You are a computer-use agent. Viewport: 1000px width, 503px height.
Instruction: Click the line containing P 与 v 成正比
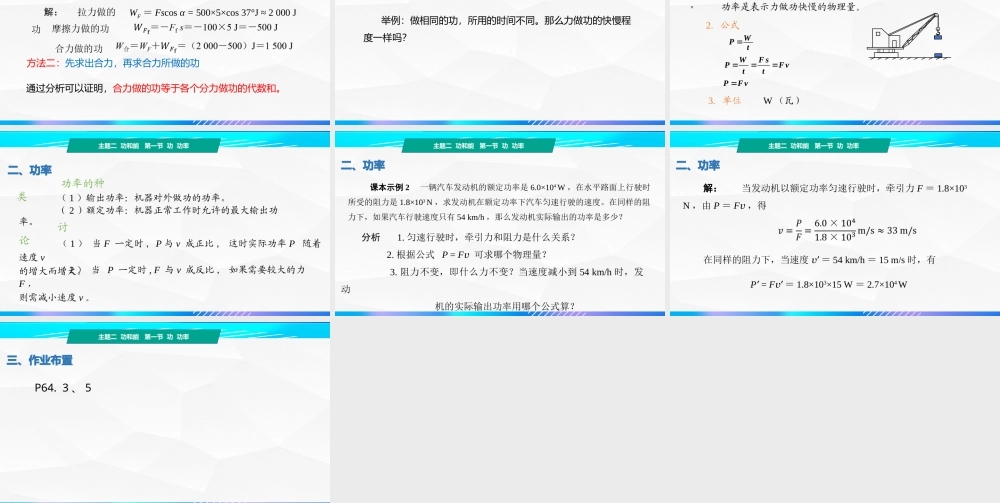pos(191,243)
